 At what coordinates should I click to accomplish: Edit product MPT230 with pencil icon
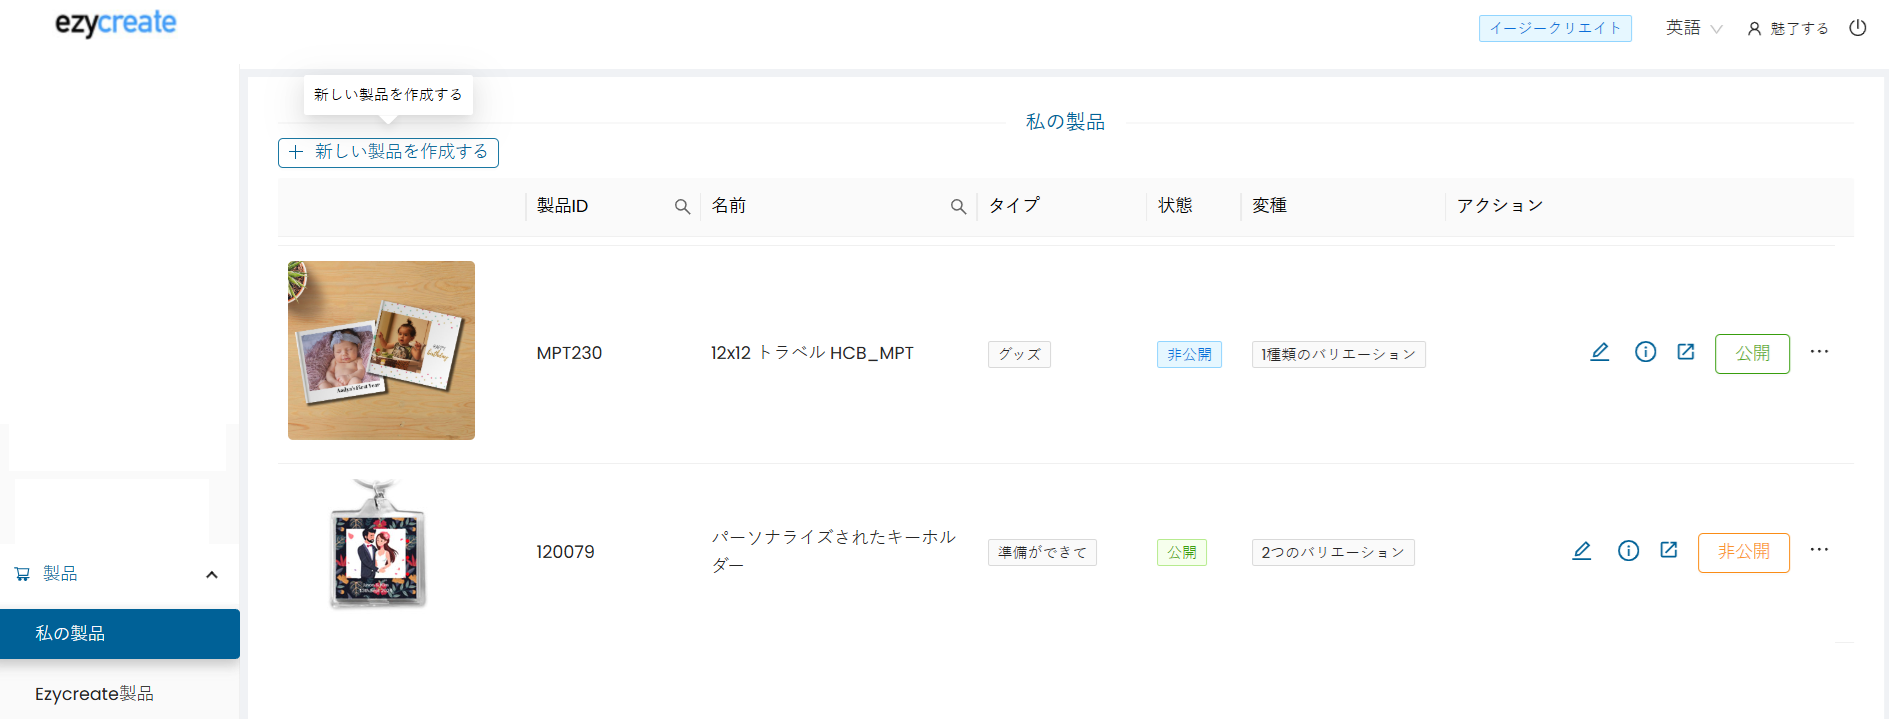pyautogui.click(x=1600, y=352)
